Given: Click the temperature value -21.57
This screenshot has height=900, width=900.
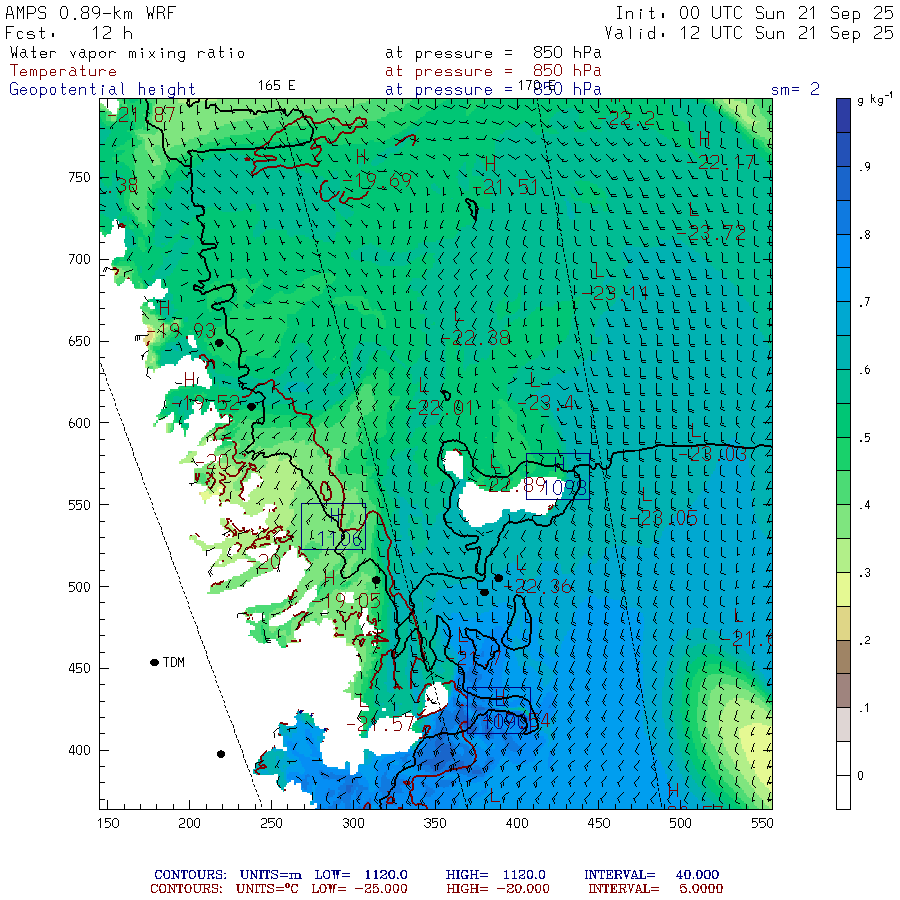Looking at the screenshot, I should click(381, 724).
